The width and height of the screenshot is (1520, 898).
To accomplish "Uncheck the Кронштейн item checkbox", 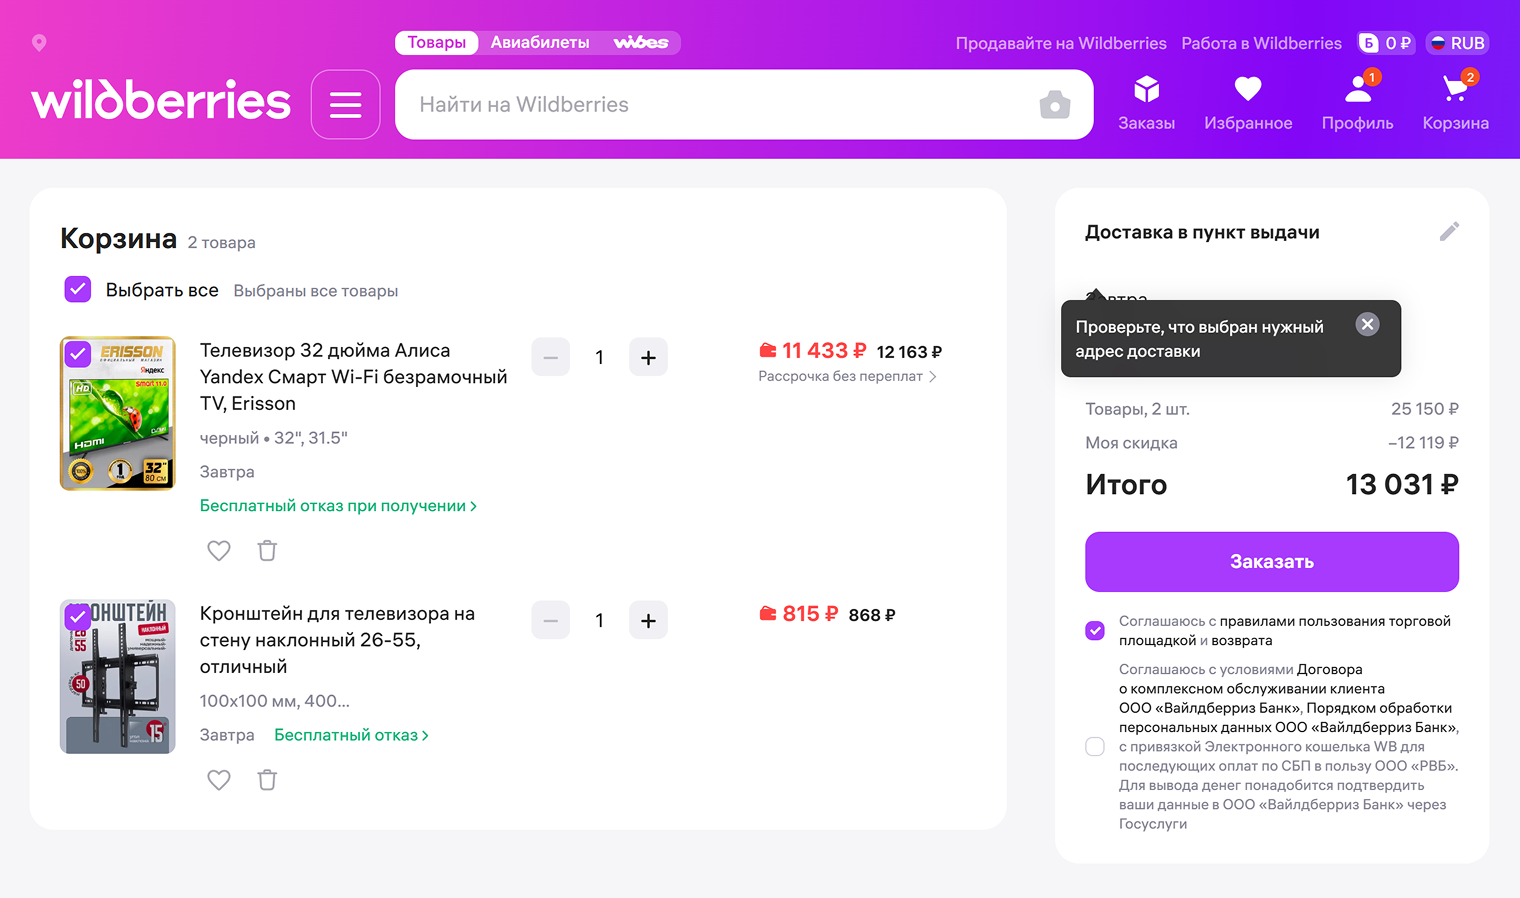I will click(78, 617).
